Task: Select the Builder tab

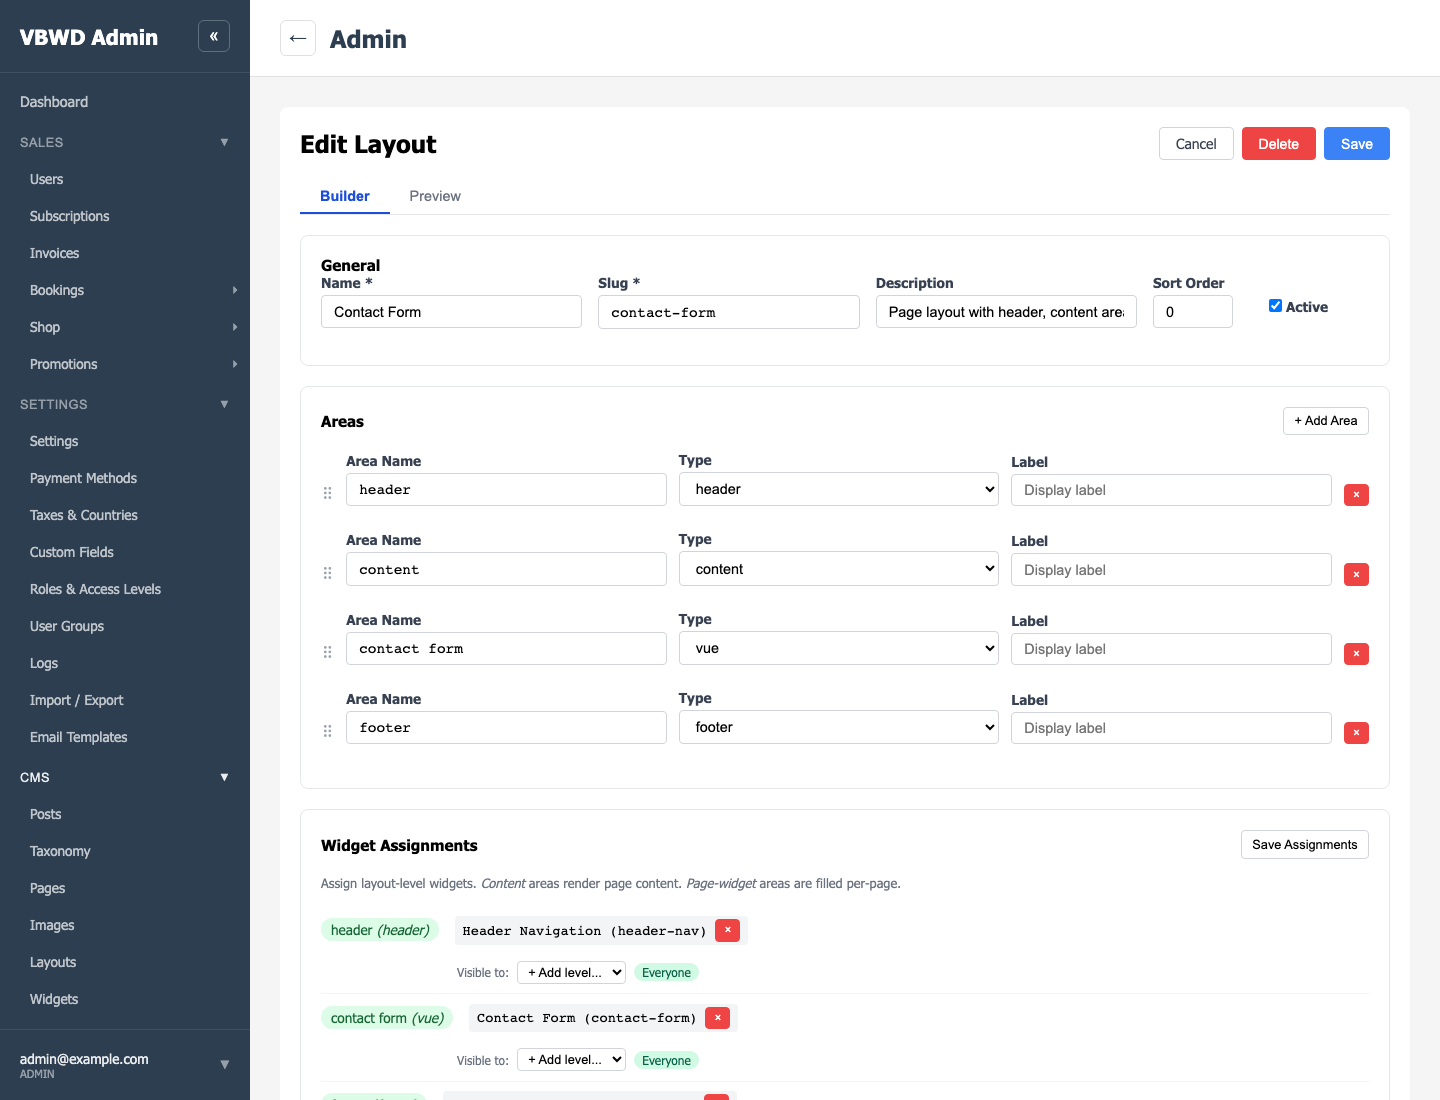Action: click(345, 196)
